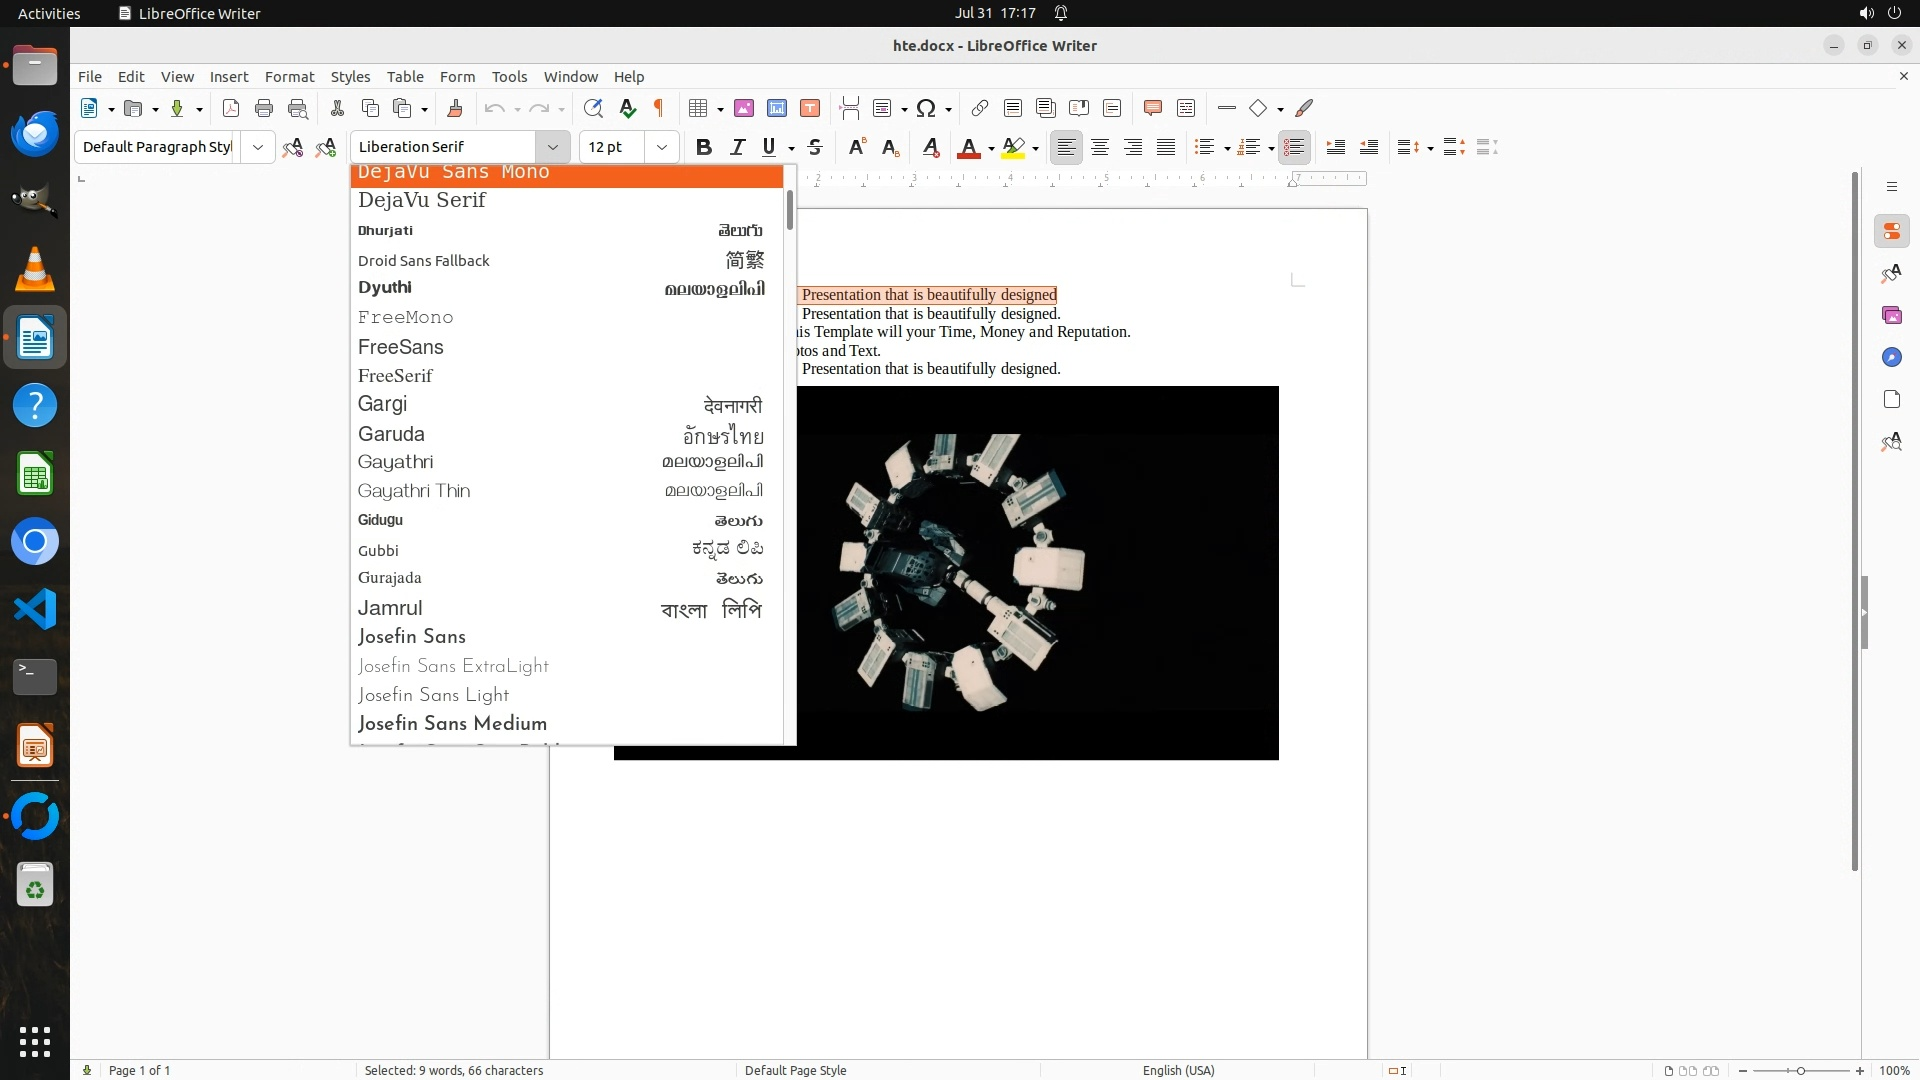Toggle formatting marks pilcrow icon
This screenshot has height=1080, width=1920.
pyautogui.click(x=659, y=108)
